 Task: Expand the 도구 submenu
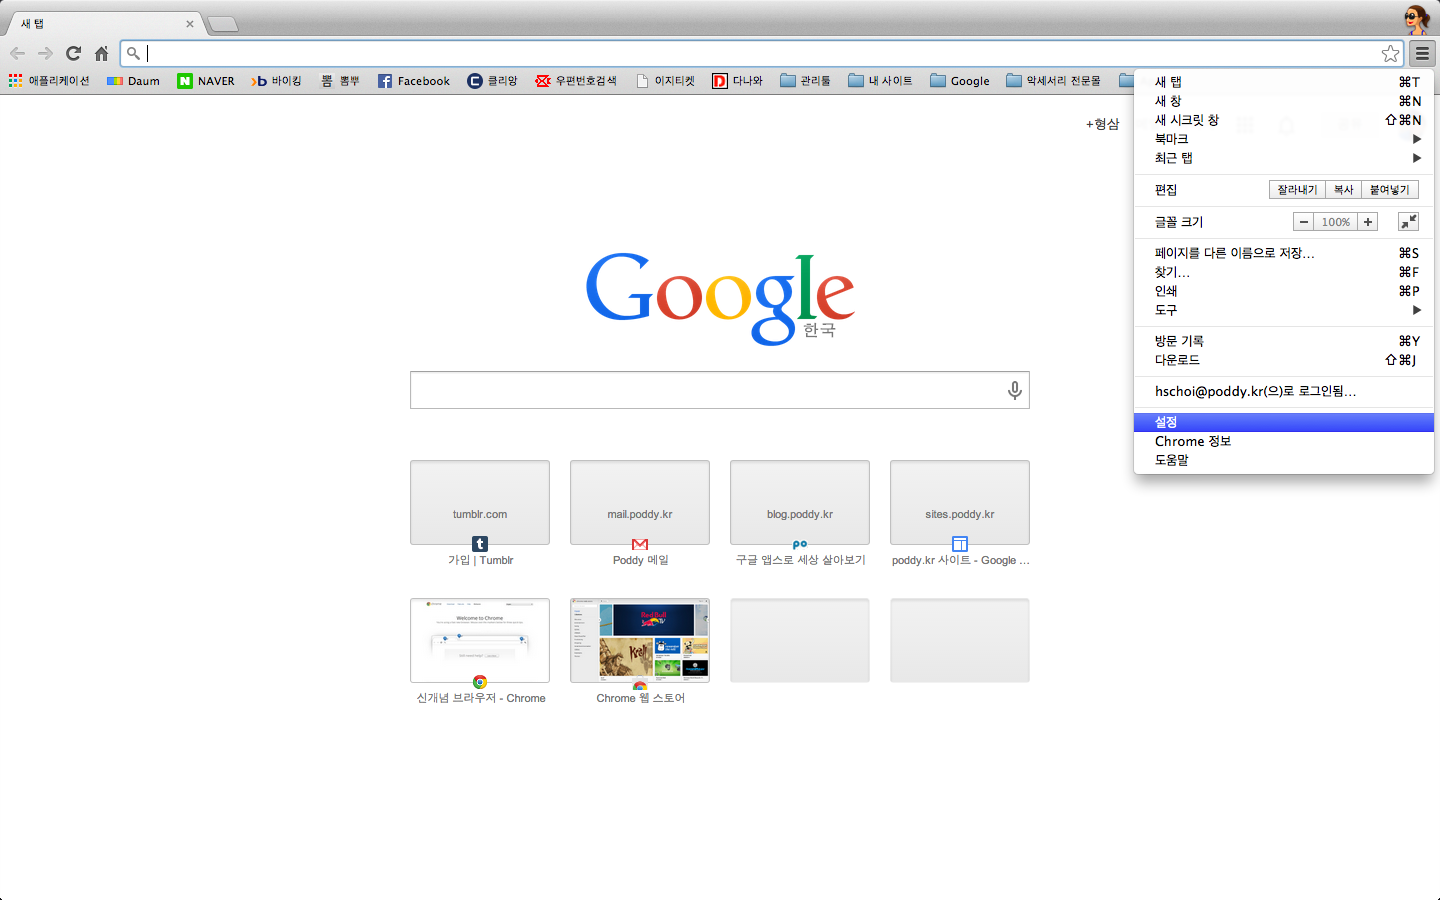coord(1284,310)
